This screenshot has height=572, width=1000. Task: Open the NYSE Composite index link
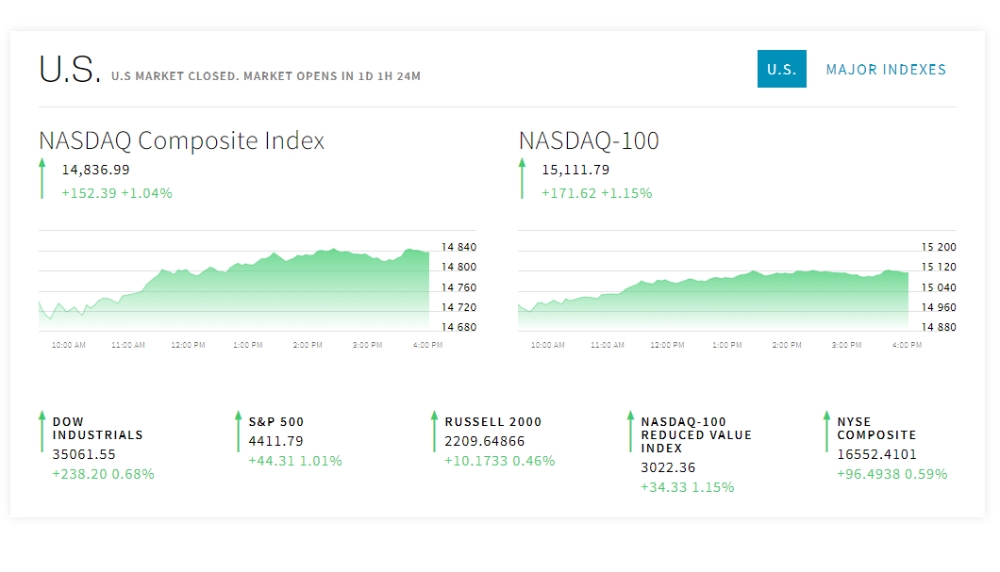click(876, 429)
